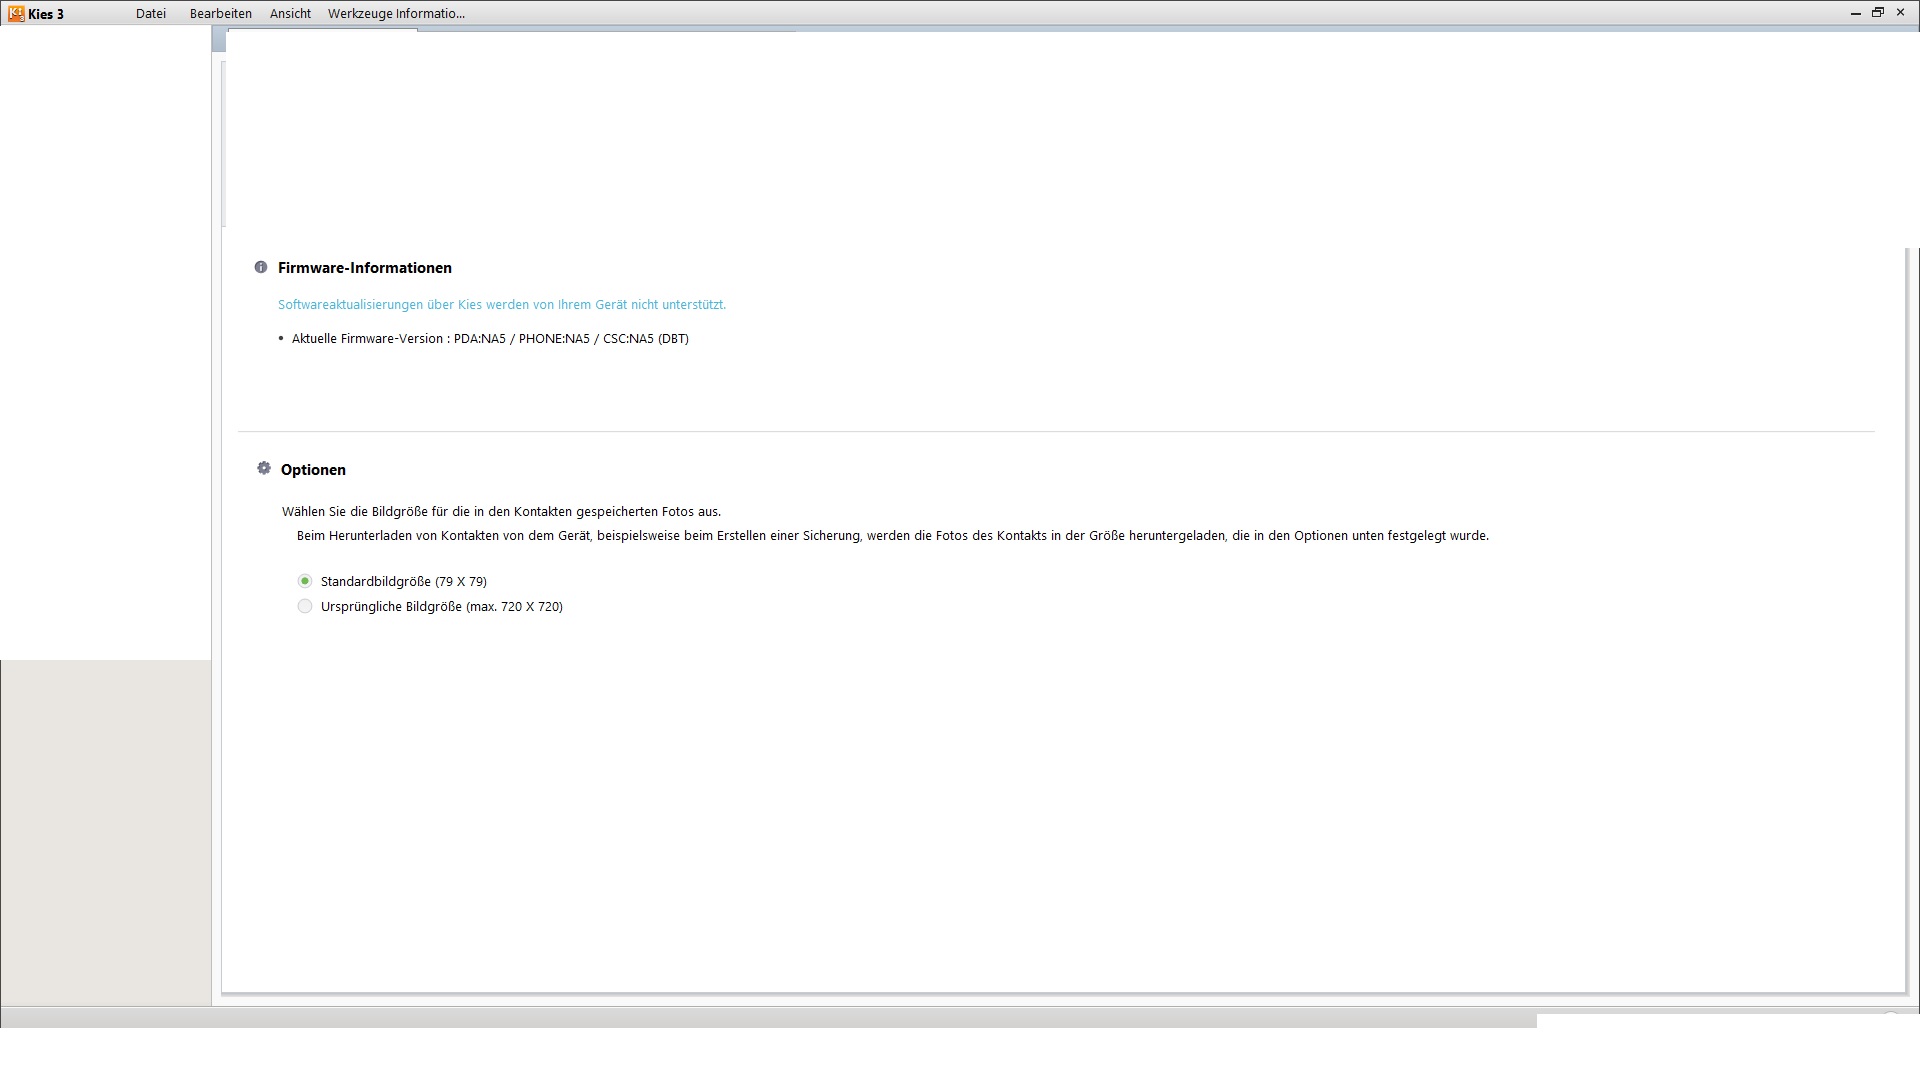
Task: Restore down the Kies window
Action: (1878, 13)
